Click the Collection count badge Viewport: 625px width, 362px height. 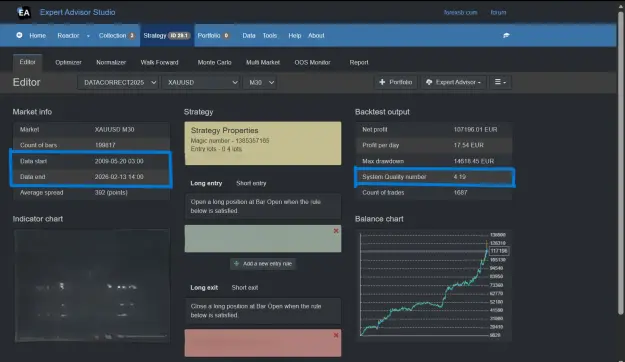click(x=132, y=35)
